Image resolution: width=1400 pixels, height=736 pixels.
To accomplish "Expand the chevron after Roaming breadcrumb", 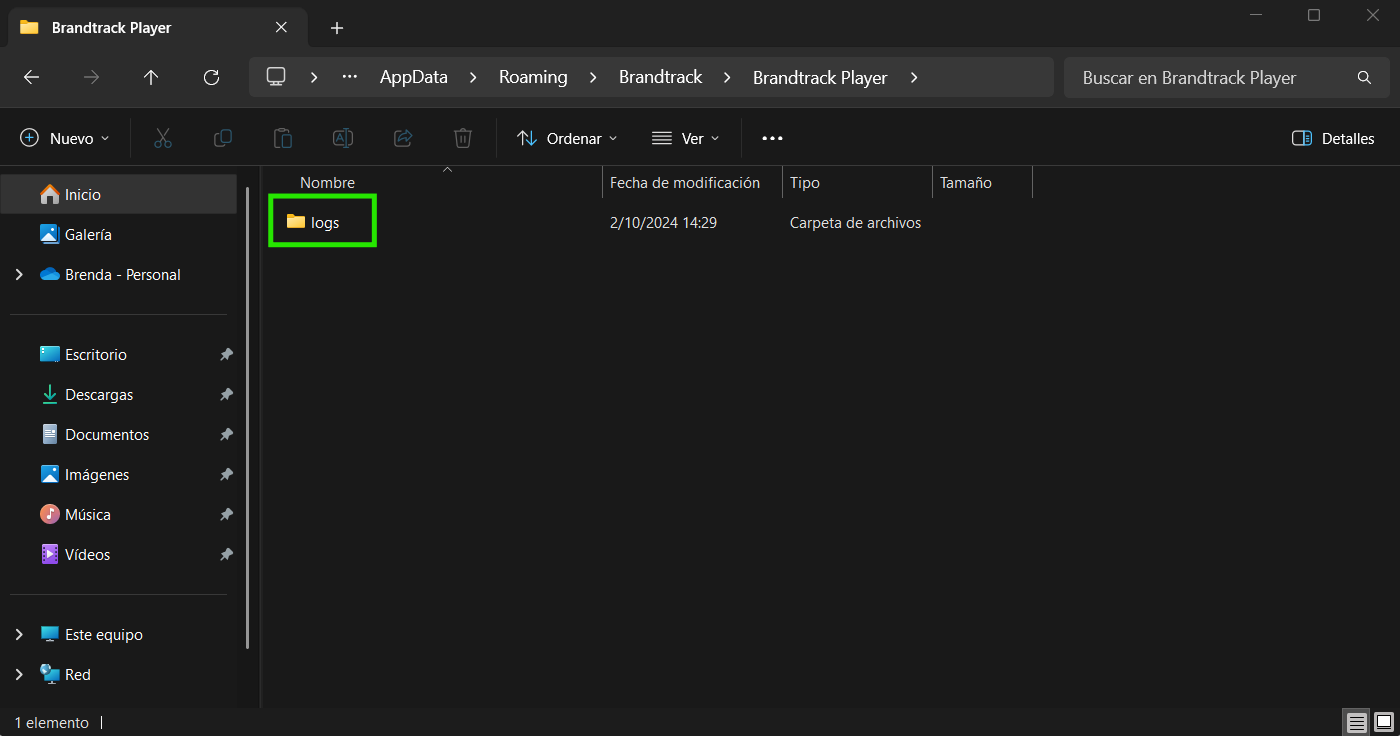I will [x=593, y=77].
